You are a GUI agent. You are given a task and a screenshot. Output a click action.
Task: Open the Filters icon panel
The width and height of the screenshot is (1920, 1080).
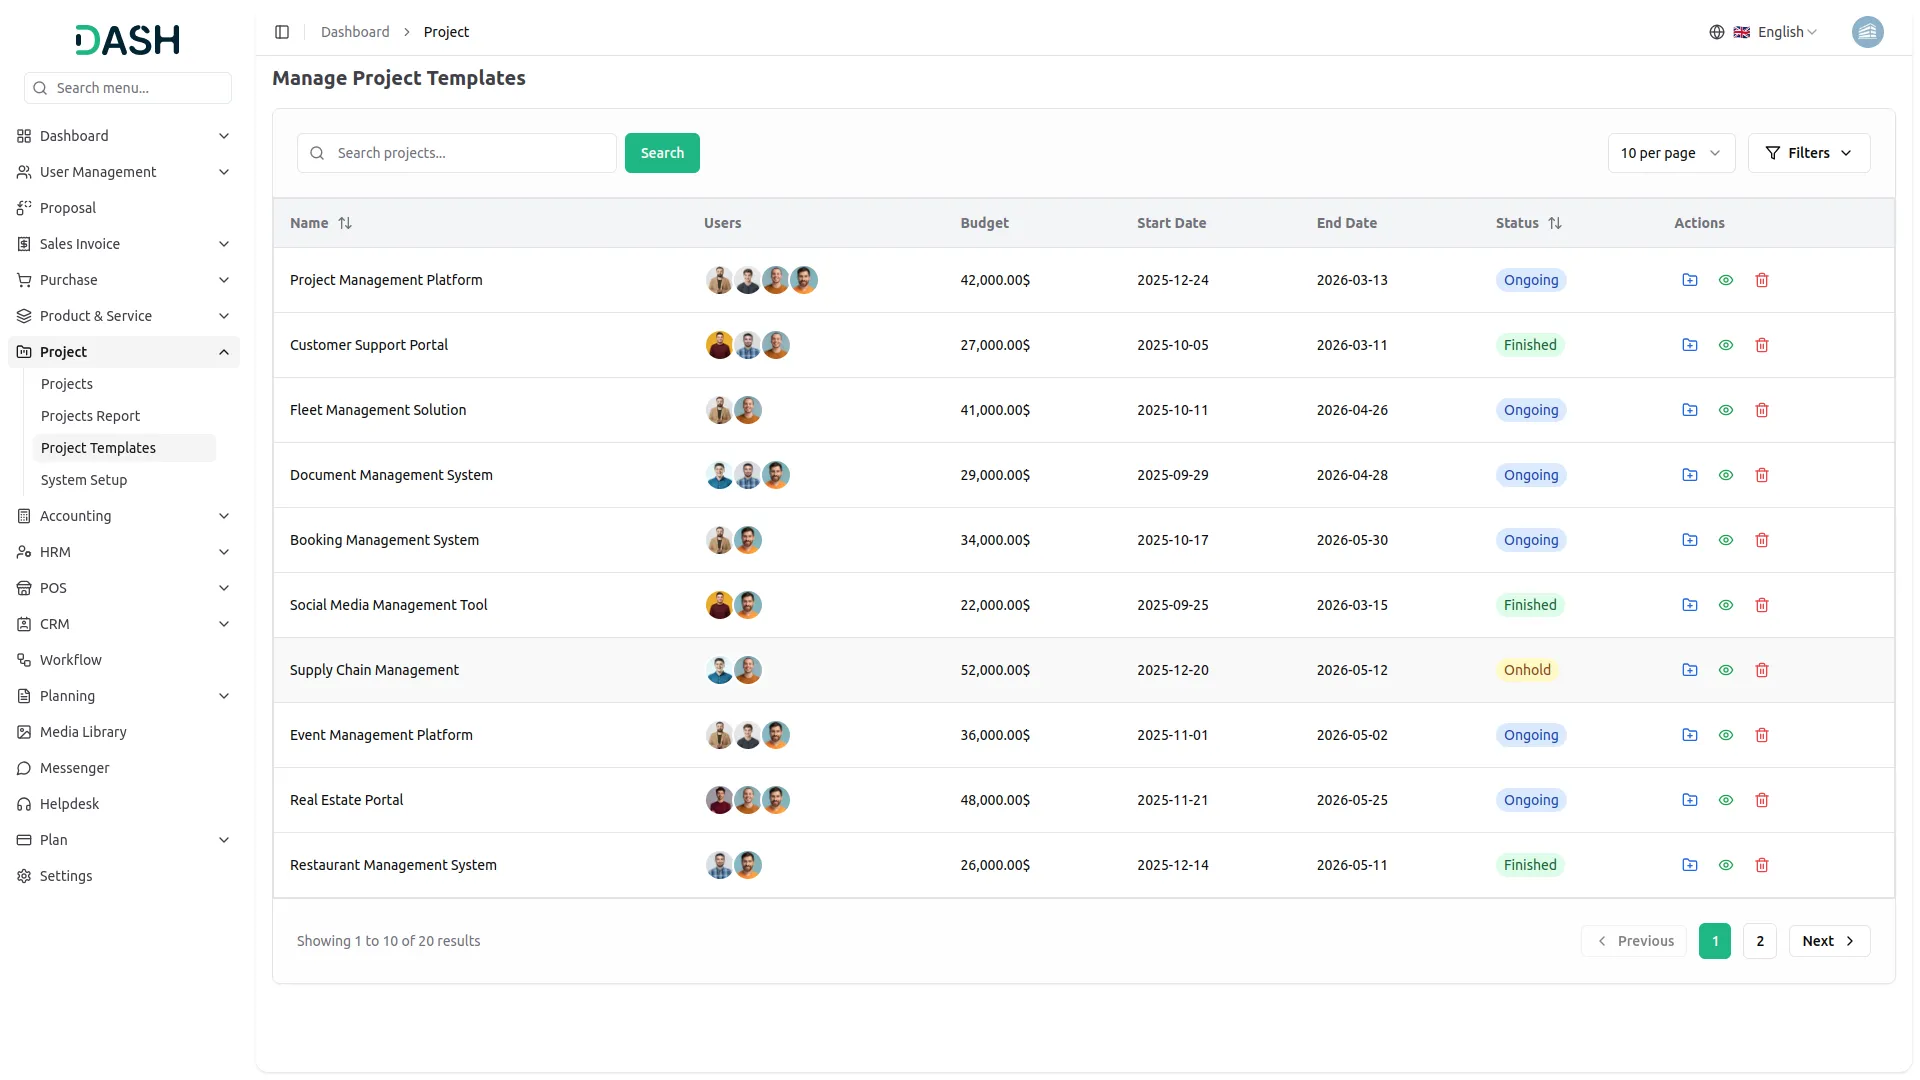point(1771,152)
